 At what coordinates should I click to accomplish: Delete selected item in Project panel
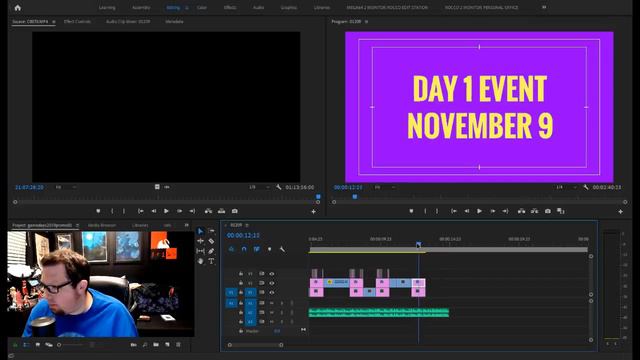(178, 345)
